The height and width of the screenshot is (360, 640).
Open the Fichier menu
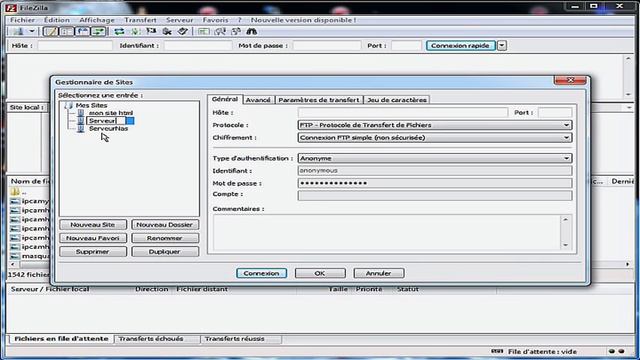(22, 20)
